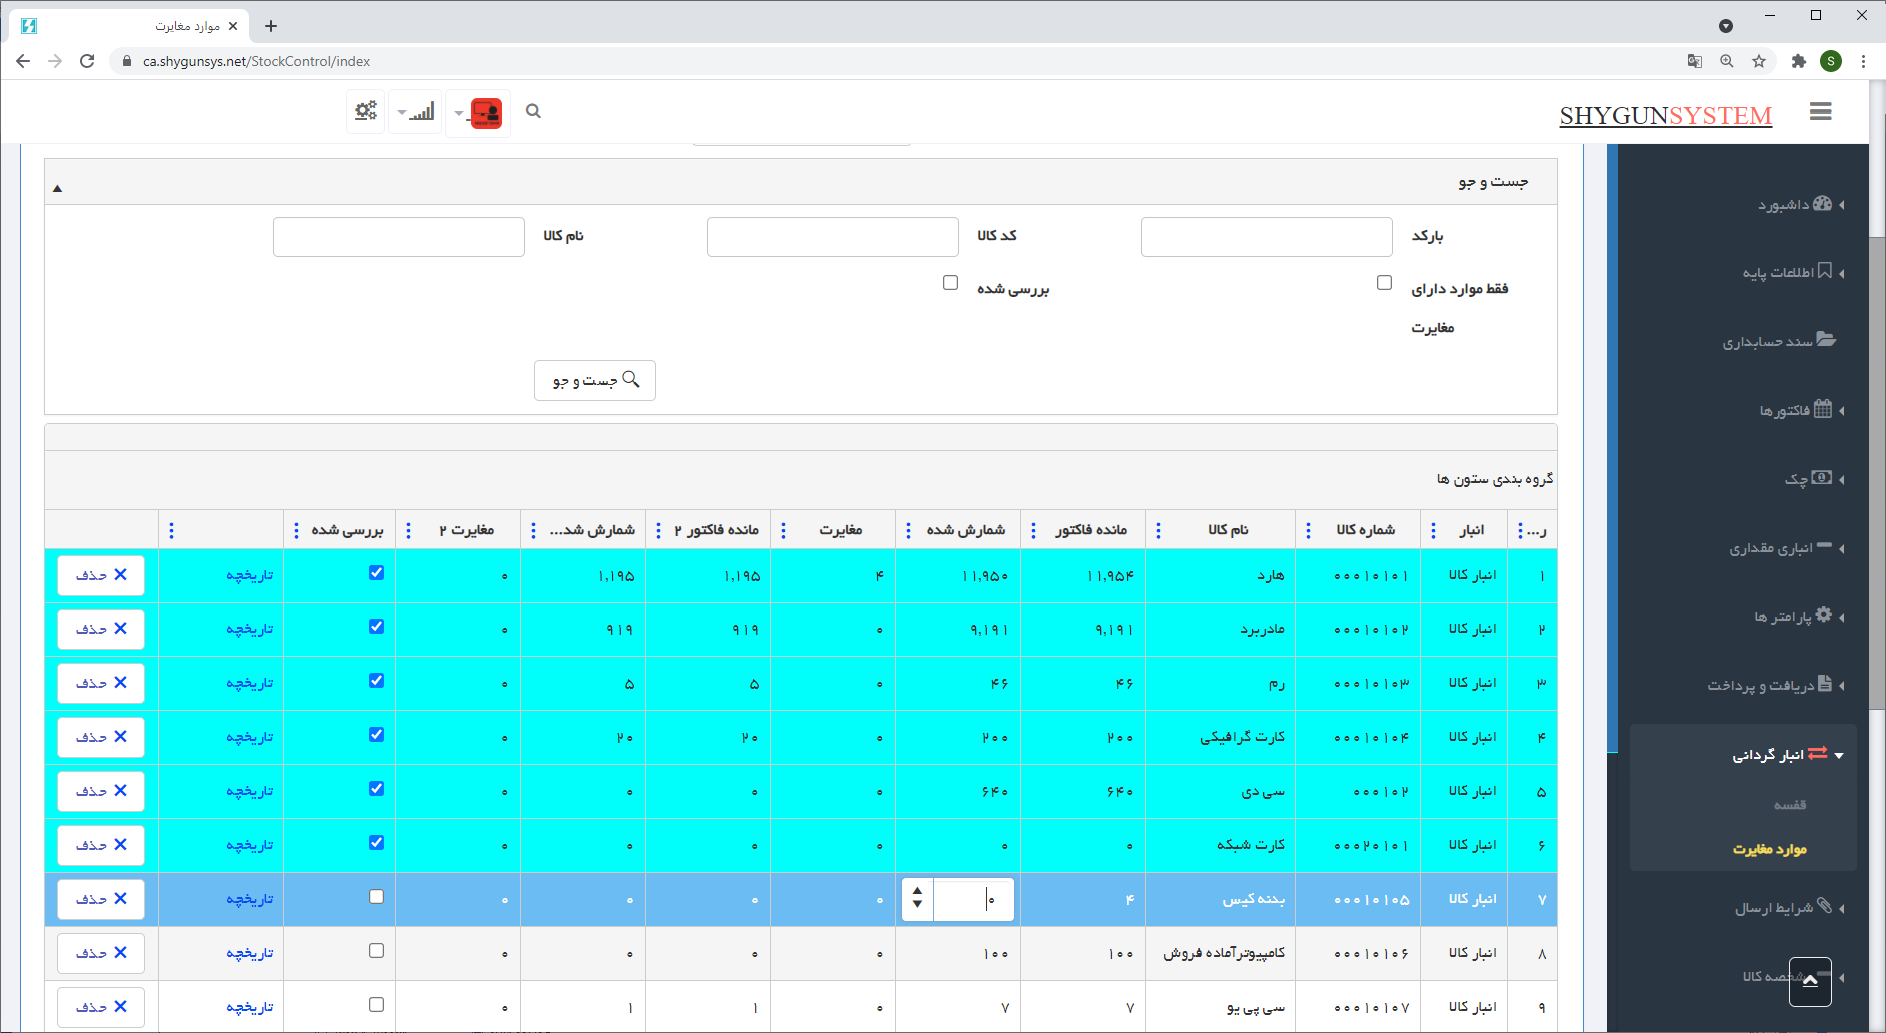Click the حذف button for row 3
This screenshot has width=1886, height=1033.
tap(101, 683)
